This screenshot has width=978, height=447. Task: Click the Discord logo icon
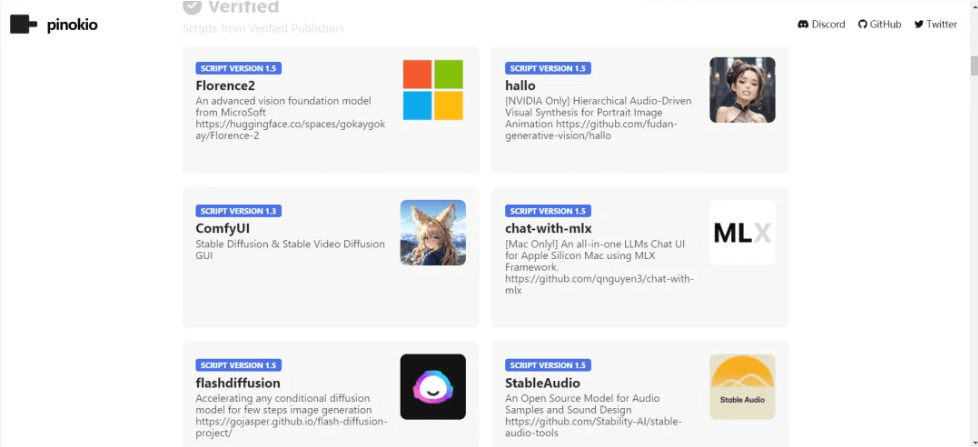803,24
